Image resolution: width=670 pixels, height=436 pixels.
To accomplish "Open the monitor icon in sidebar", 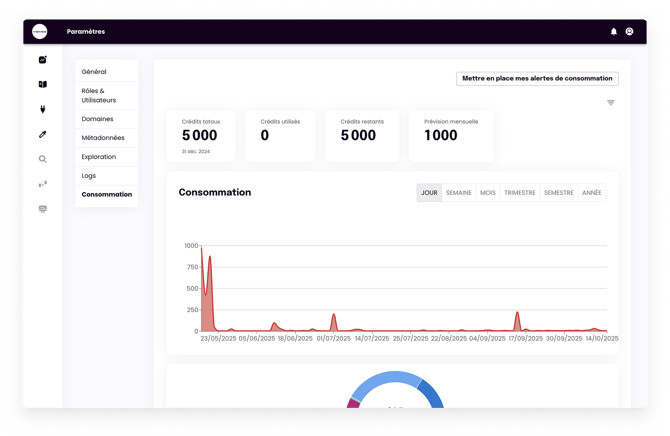I will pyautogui.click(x=43, y=209).
